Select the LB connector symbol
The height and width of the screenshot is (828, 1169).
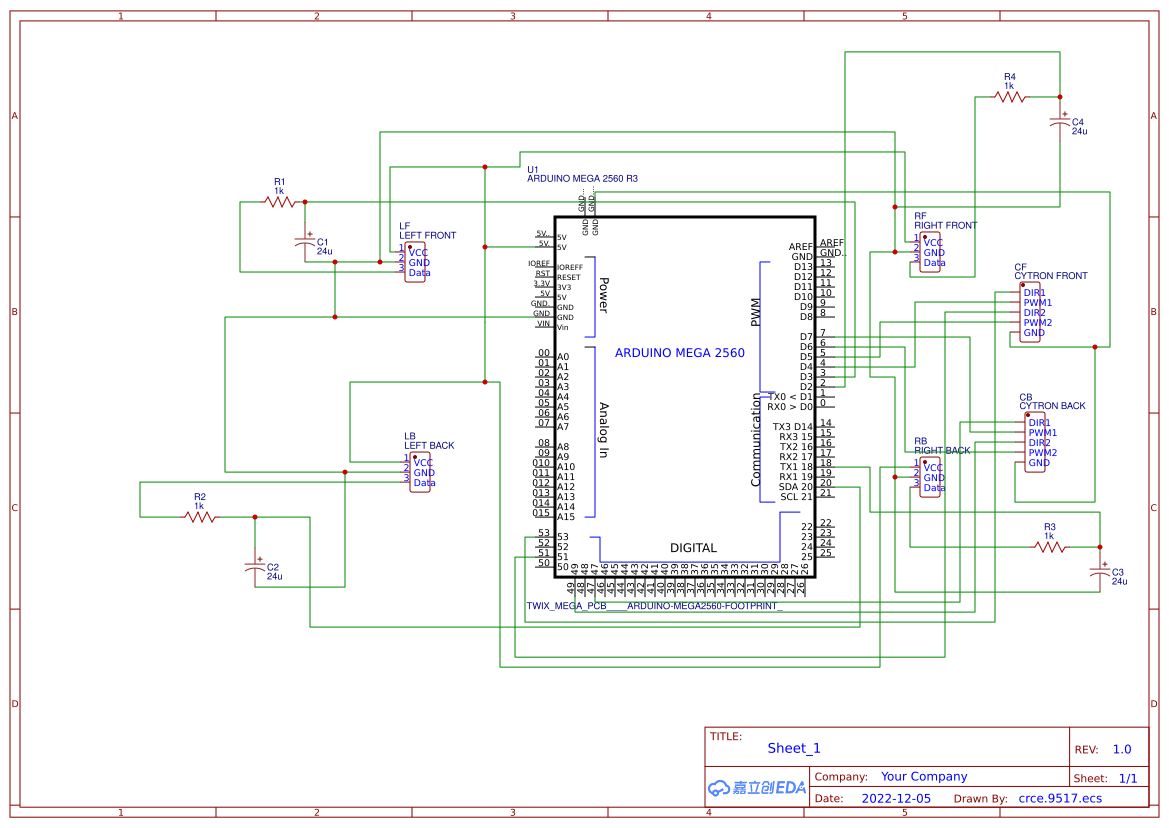[x=419, y=472]
